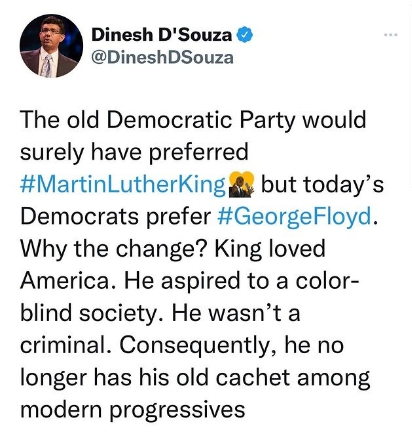
Task: Open the #MartinLutherKing hashtag
Action: click(x=123, y=185)
